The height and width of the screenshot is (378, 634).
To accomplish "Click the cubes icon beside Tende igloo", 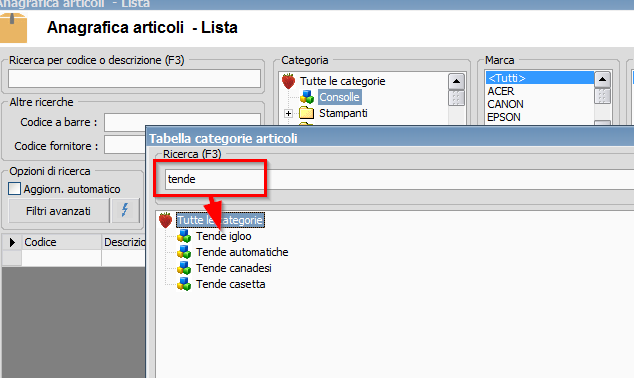I will click(184, 236).
